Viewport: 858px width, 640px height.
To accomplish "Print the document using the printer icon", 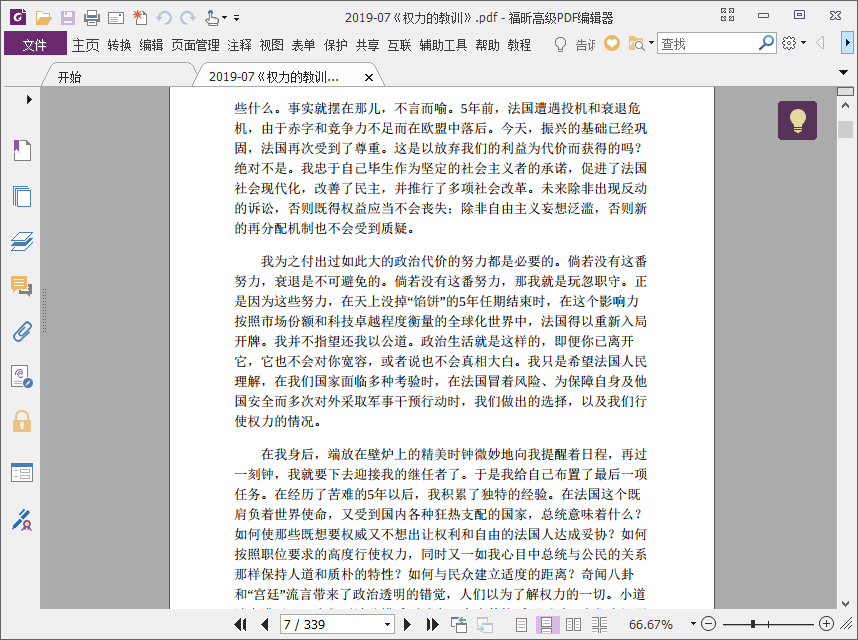I will [x=91, y=18].
